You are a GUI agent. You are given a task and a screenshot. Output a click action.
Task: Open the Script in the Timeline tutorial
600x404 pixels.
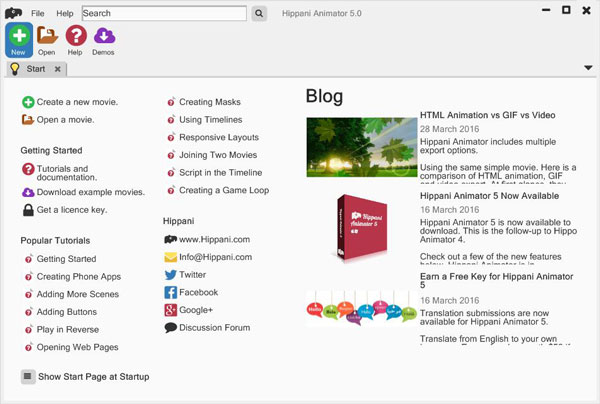[221, 173]
